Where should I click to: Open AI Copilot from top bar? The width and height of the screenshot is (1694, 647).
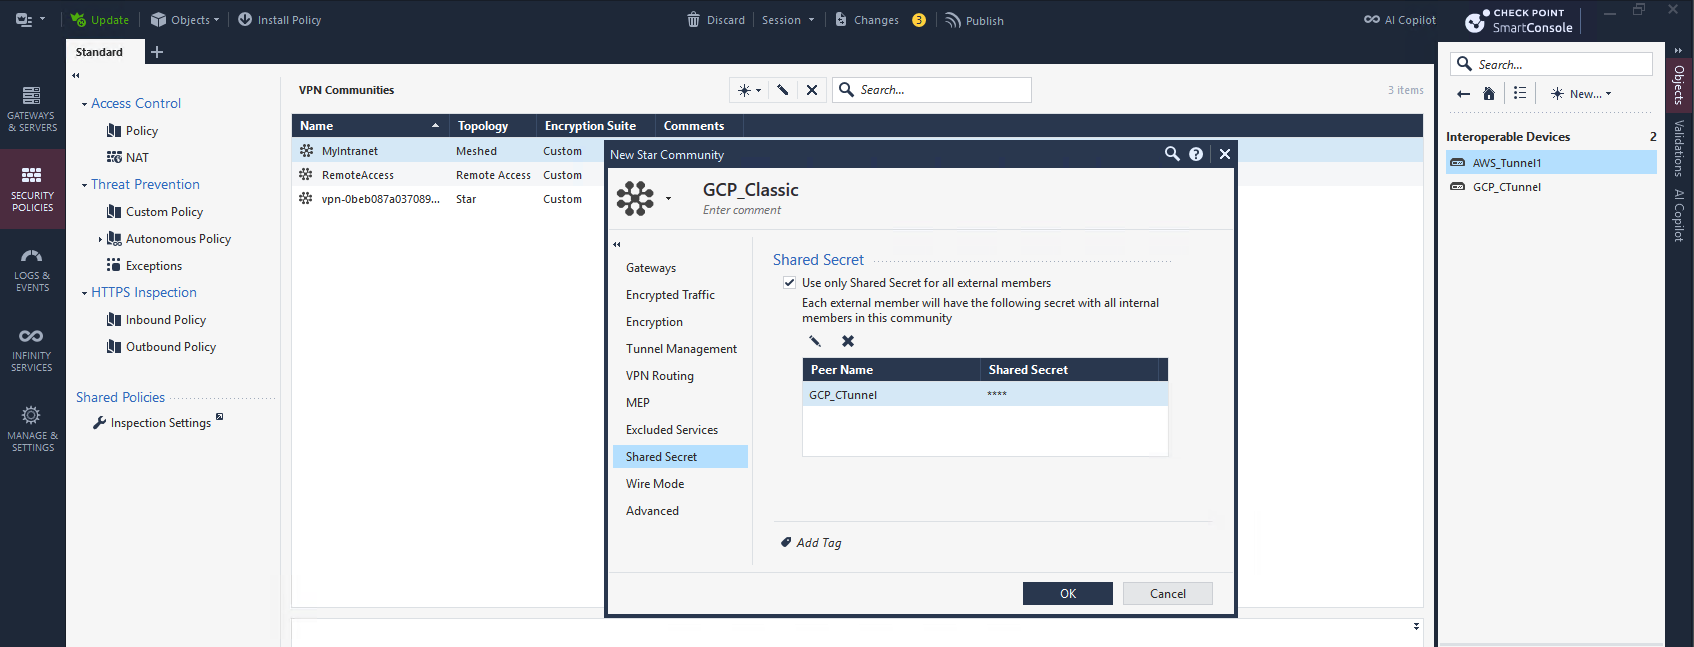pyautogui.click(x=1400, y=20)
